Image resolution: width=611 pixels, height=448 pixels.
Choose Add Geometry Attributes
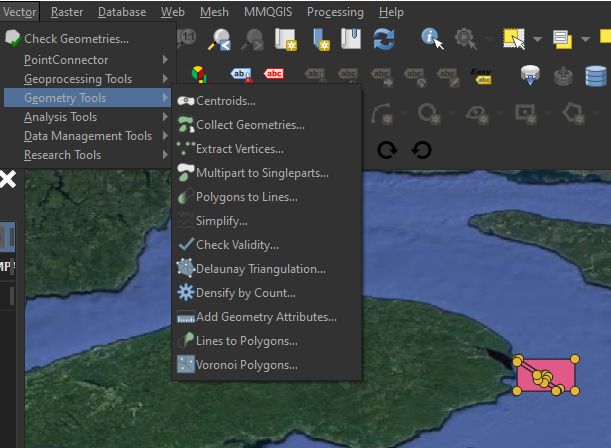click(267, 317)
